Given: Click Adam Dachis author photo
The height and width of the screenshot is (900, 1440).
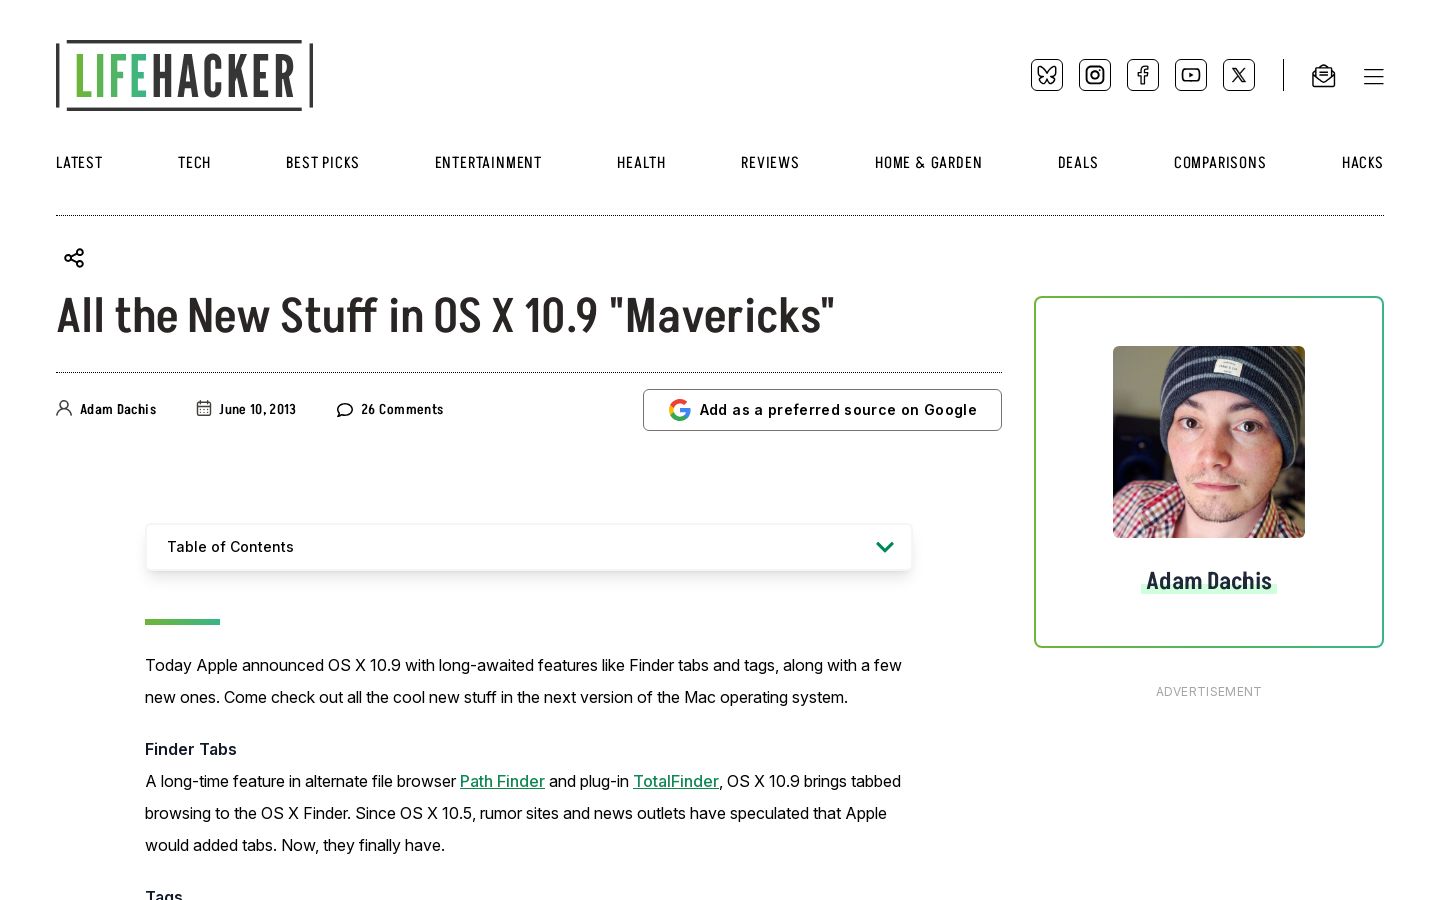Looking at the screenshot, I should point(1209,442).
